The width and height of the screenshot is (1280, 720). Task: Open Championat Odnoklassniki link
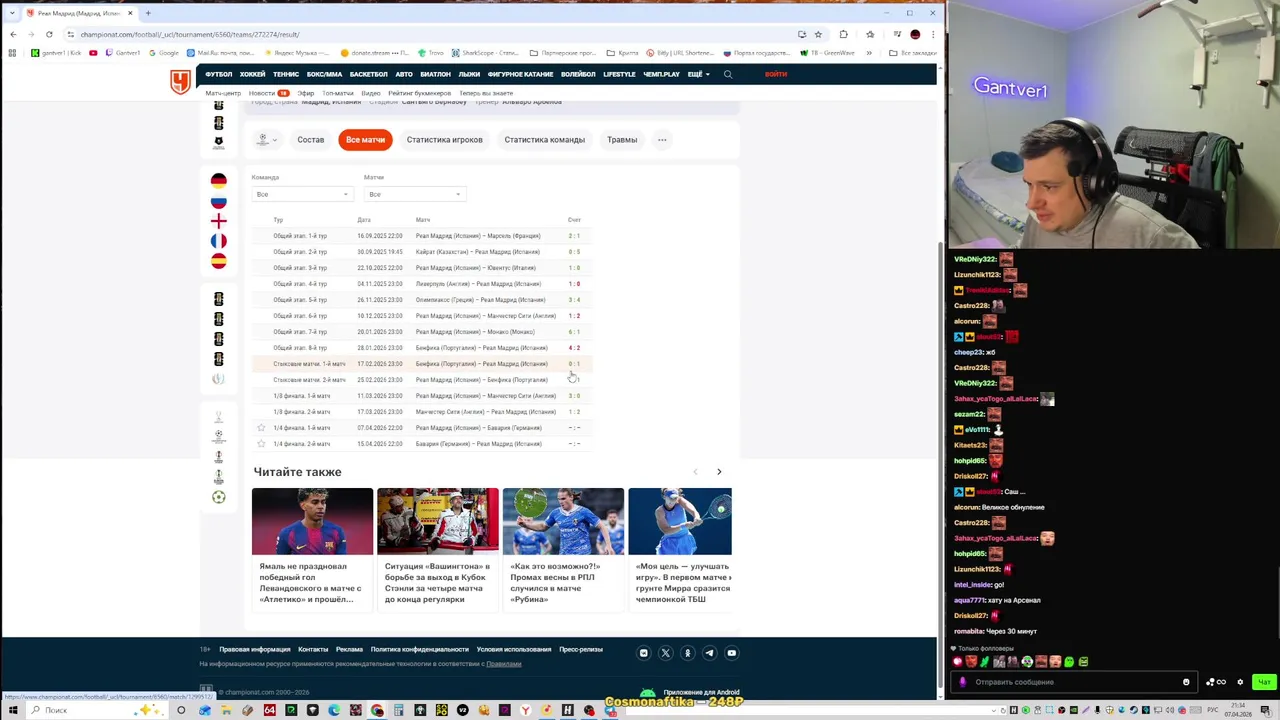point(688,653)
